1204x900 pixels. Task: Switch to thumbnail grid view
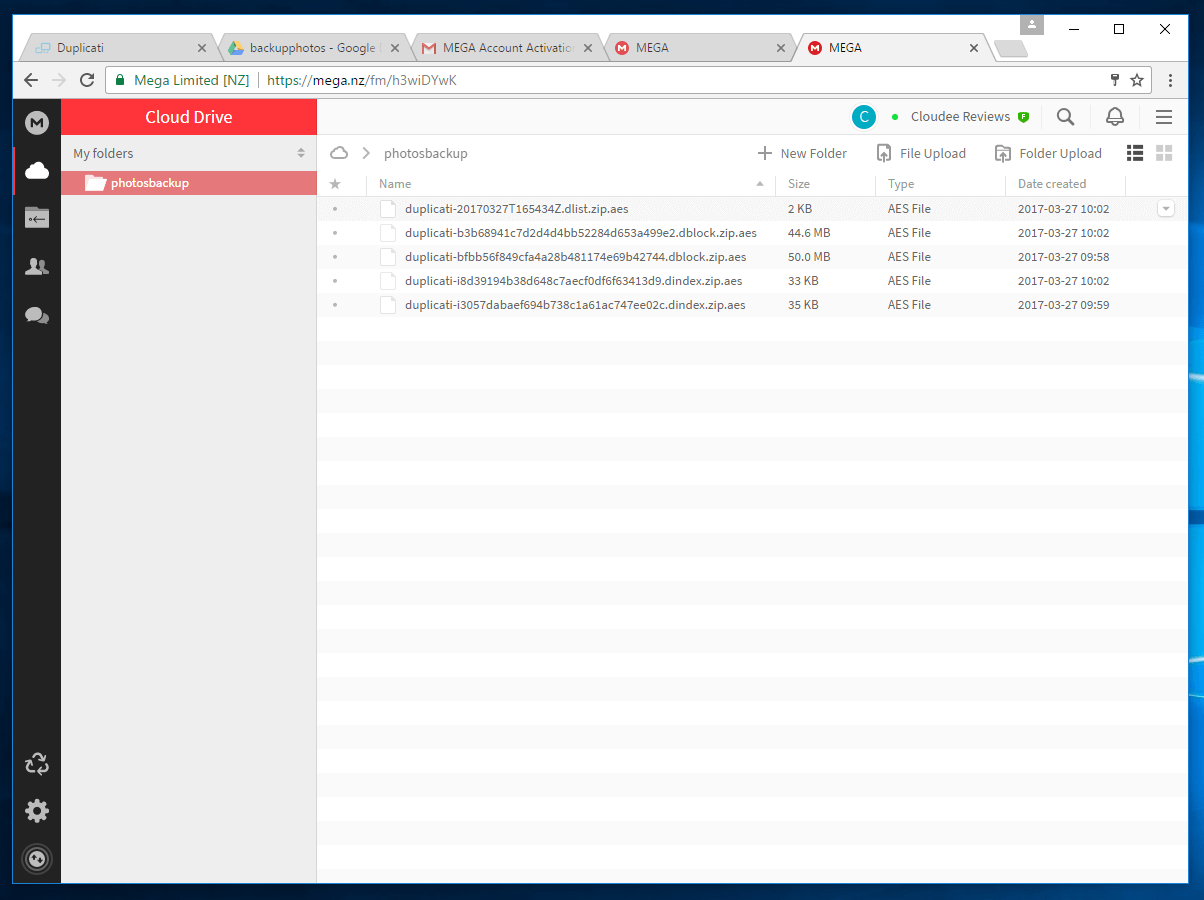[x=1164, y=153]
